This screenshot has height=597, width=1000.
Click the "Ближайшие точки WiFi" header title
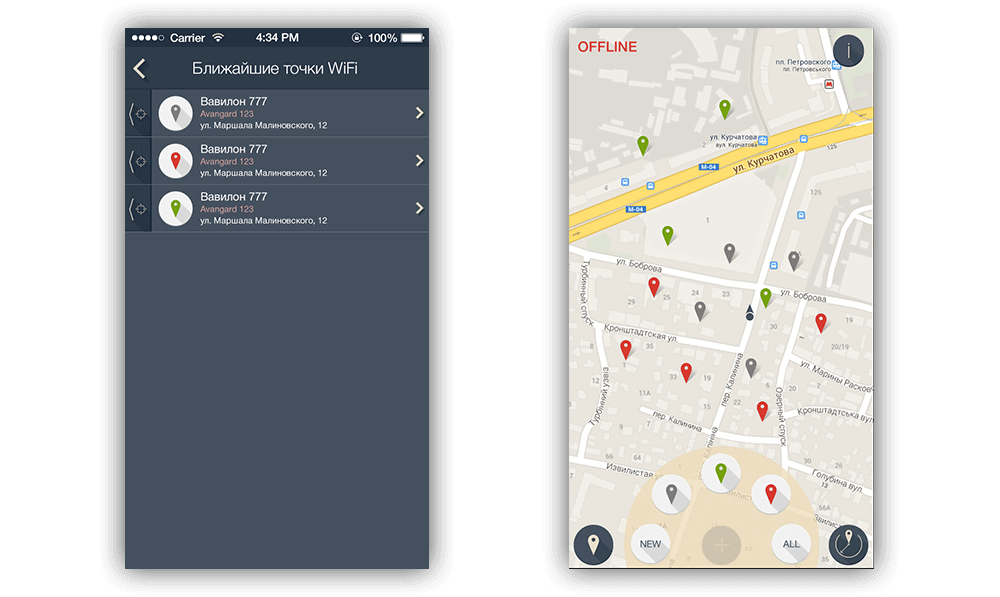[x=275, y=68]
